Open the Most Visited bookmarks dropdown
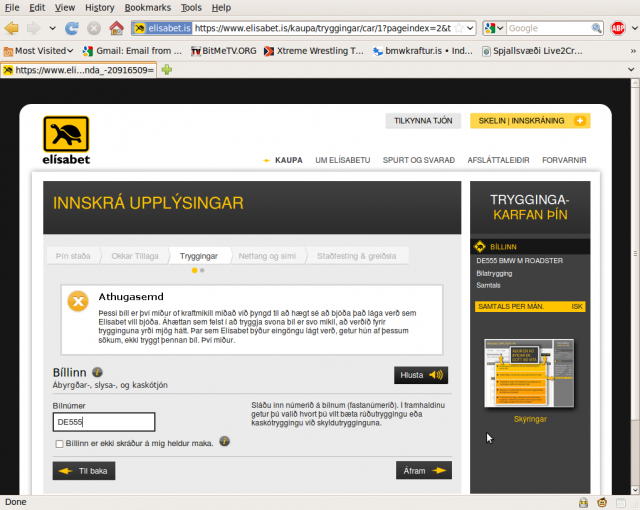This screenshot has height=510, width=640. (x=39, y=50)
